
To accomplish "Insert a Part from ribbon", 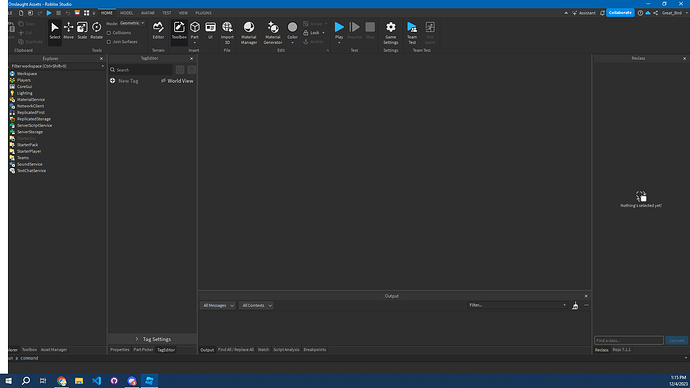I will click(195, 29).
